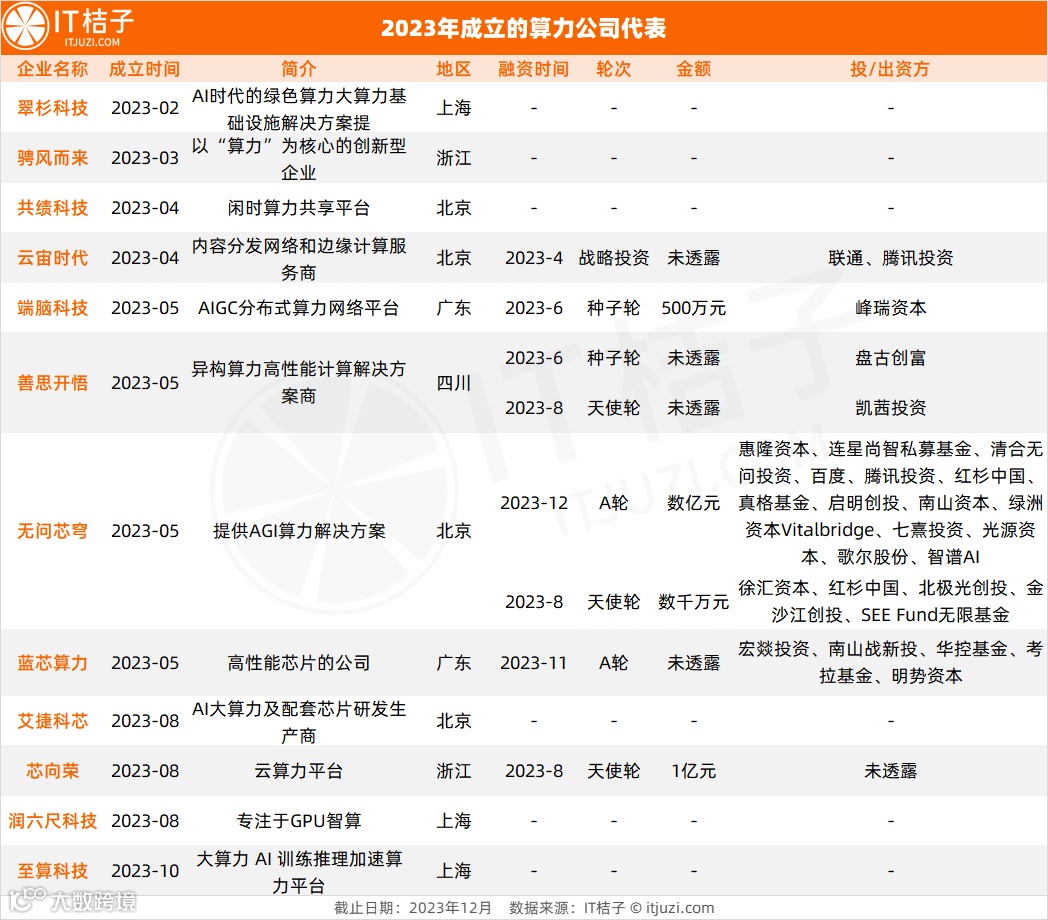Click the 1亿元 amount cell
1048x920 pixels.
(693, 771)
